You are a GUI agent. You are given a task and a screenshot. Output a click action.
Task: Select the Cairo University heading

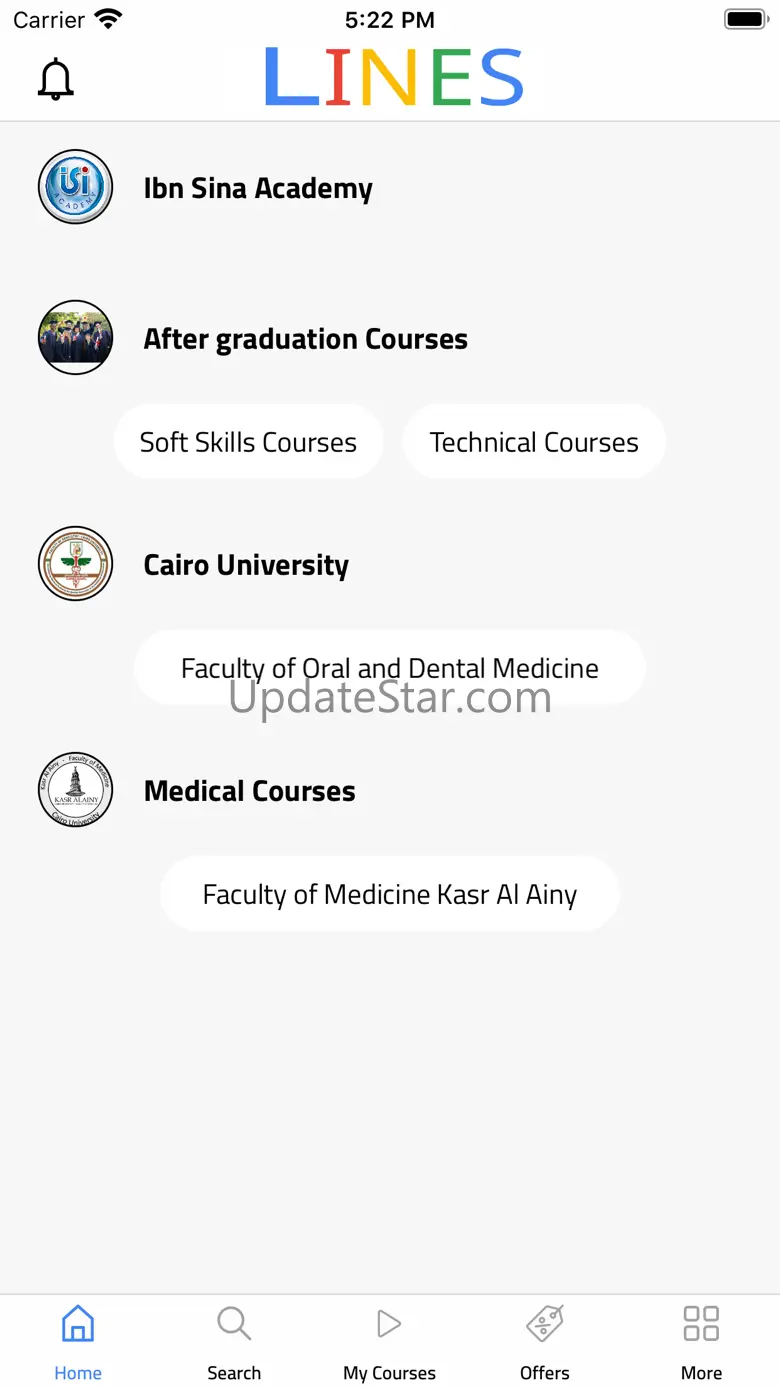click(x=246, y=565)
